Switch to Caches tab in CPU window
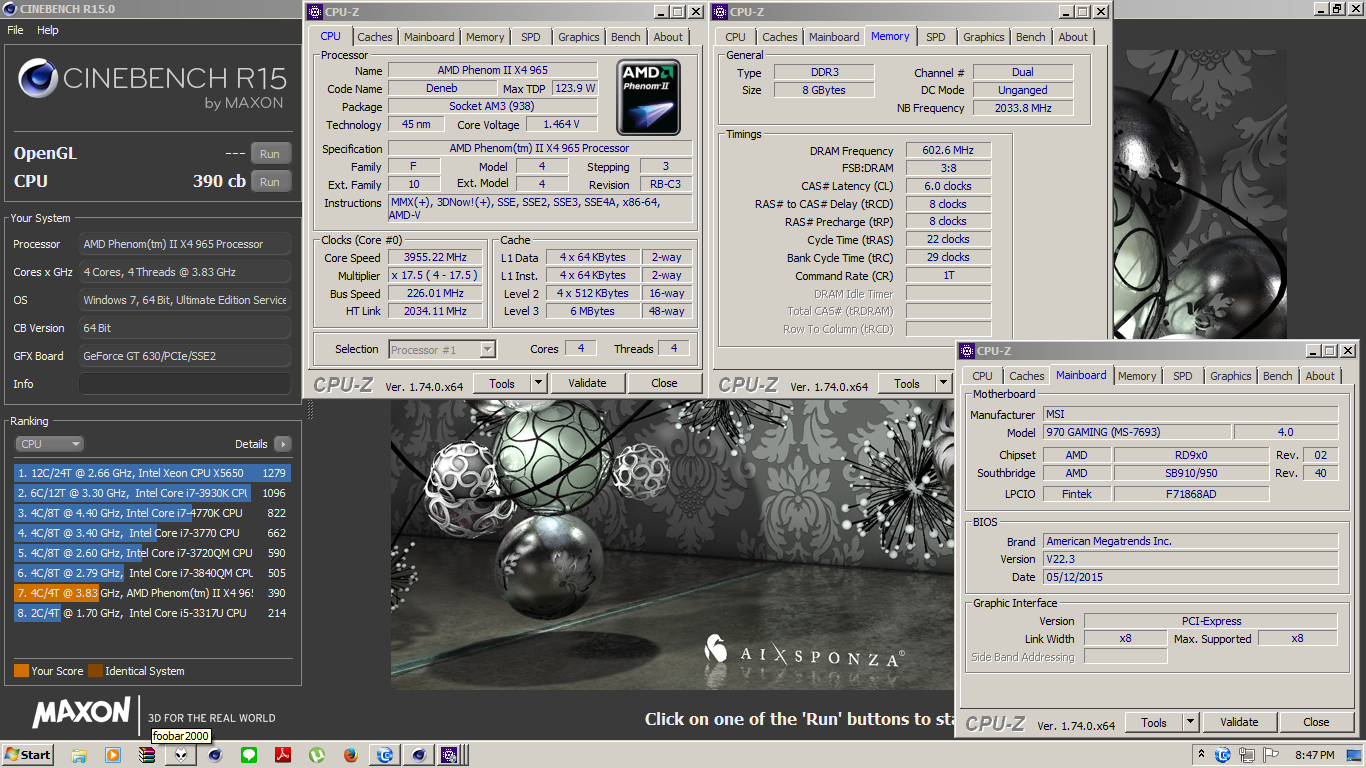Image resolution: width=1366 pixels, height=768 pixels. pyautogui.click(x=375, y=37)
